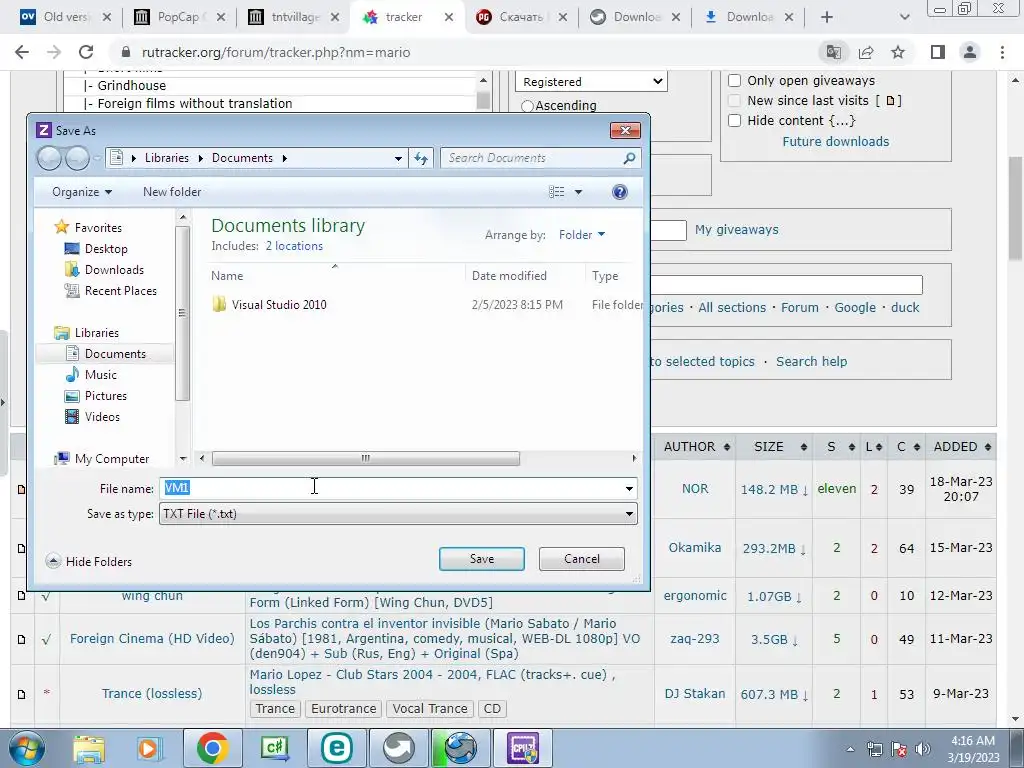Click the Name column header
The image size is (1024, 768).
pyautogui.click(x=227, y=276)
